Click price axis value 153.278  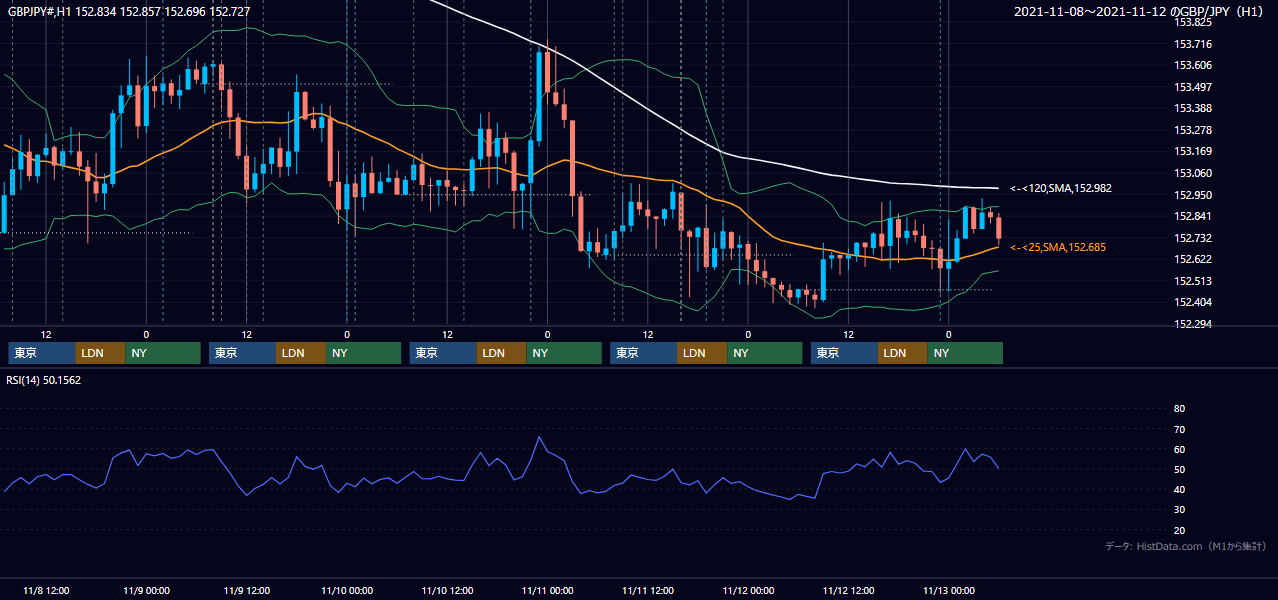[1192, 130]
